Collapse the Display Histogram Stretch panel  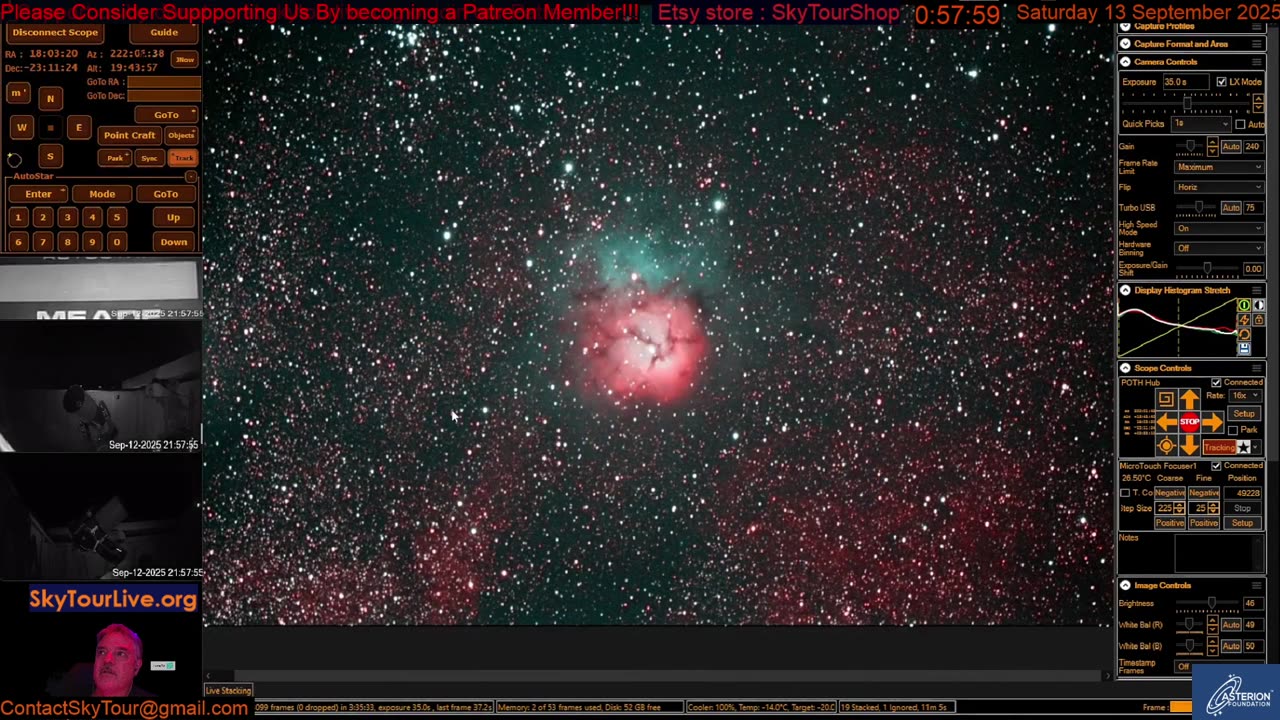click(1125, 290)
